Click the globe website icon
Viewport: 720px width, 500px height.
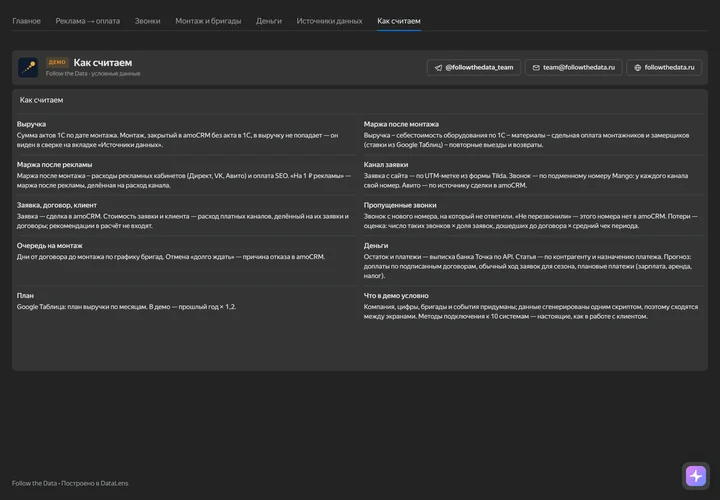click(x=637, y=67)
